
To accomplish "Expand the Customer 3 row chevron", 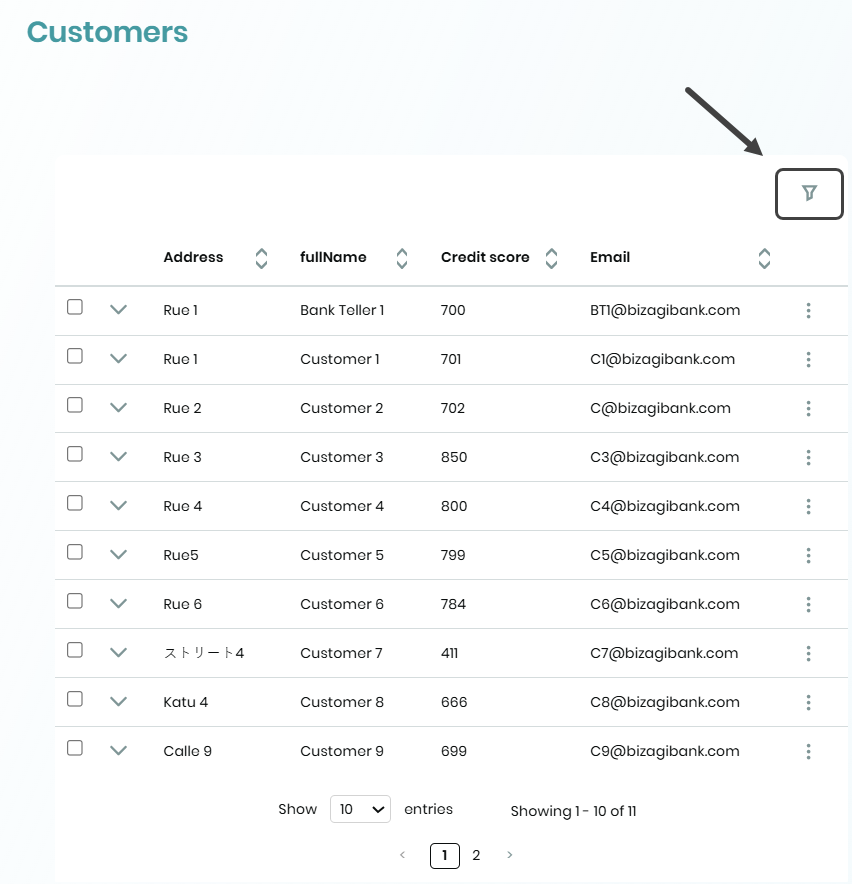I will click(118, 457).
